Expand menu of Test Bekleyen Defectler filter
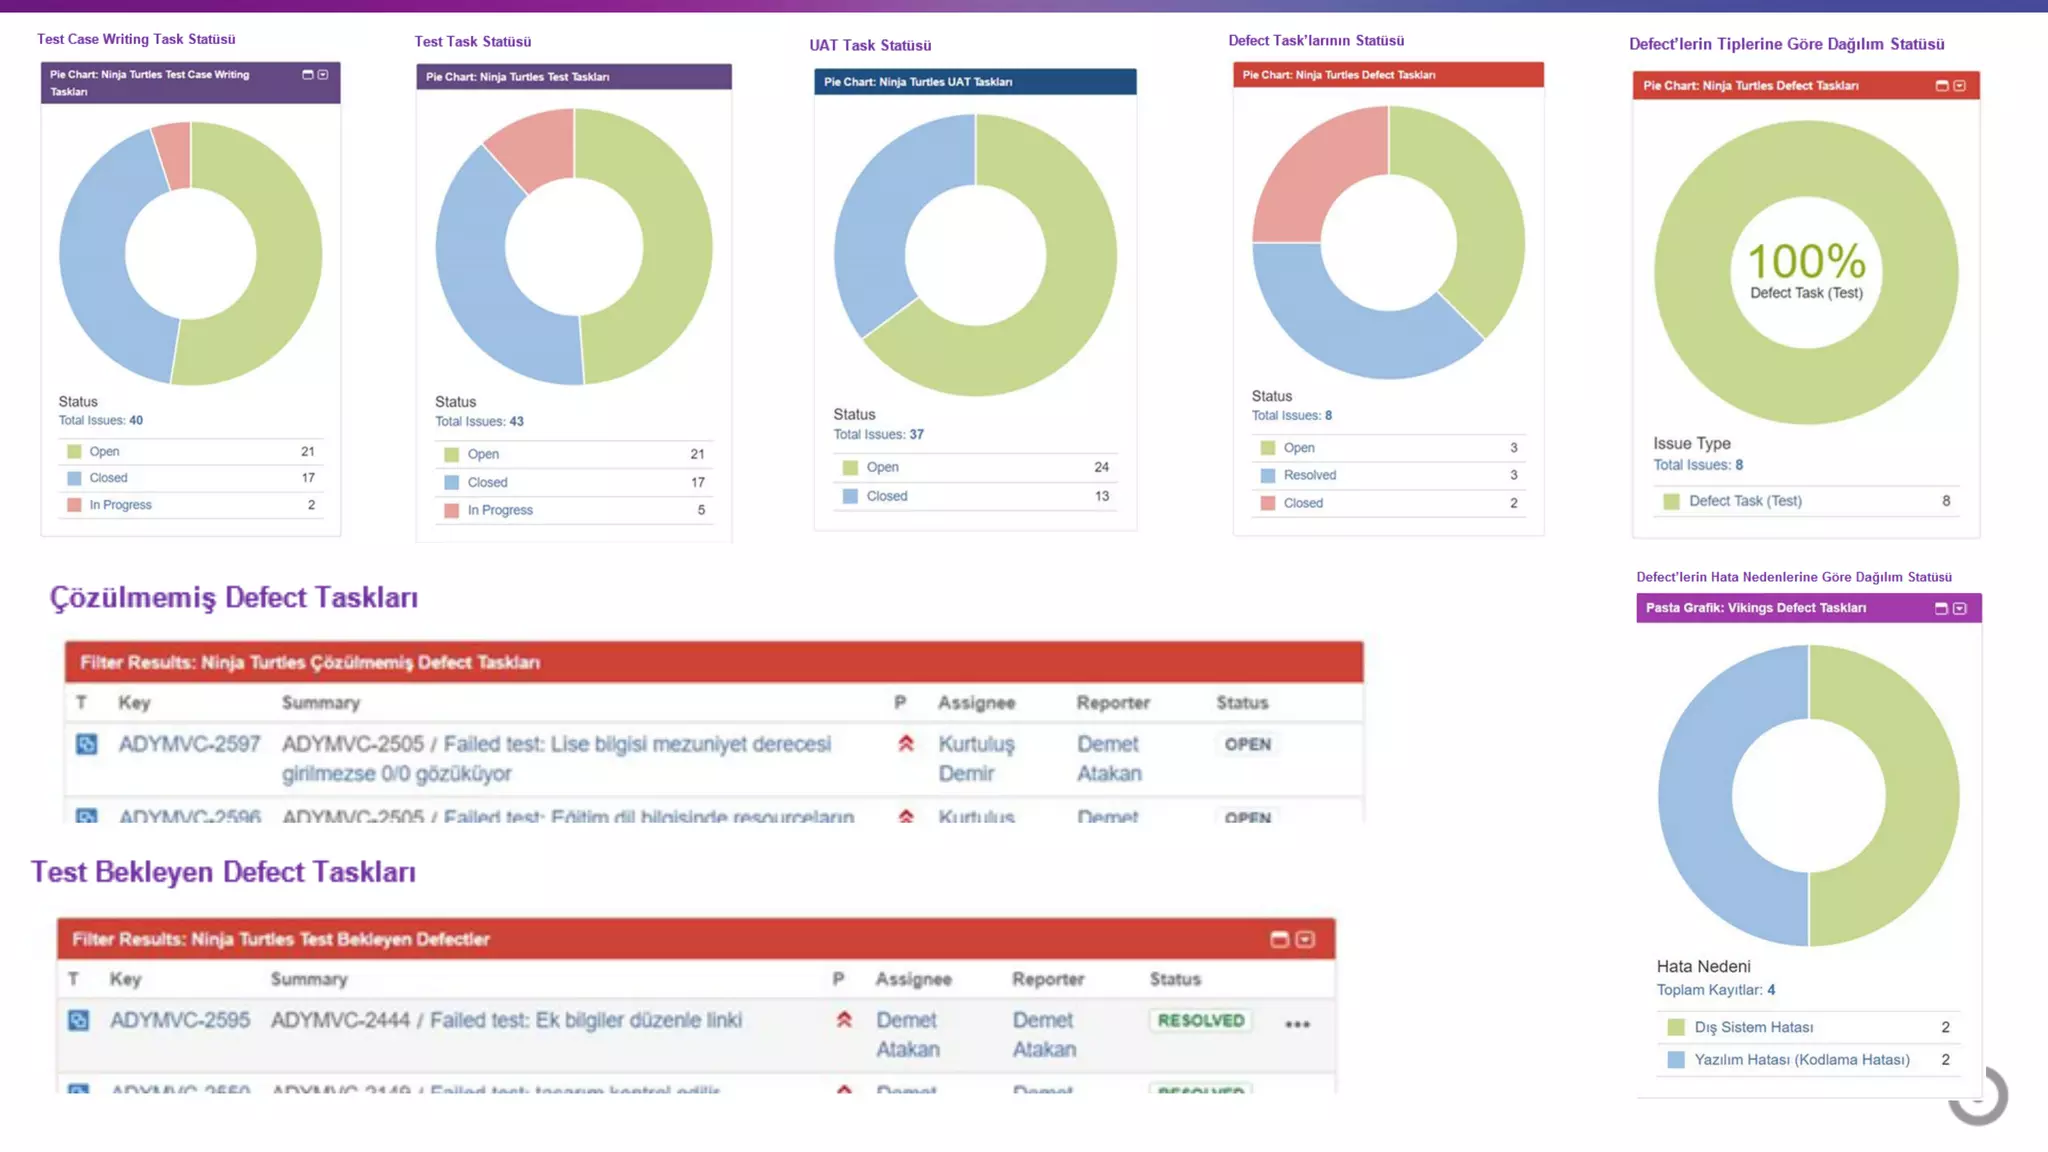 (1305, 939)
